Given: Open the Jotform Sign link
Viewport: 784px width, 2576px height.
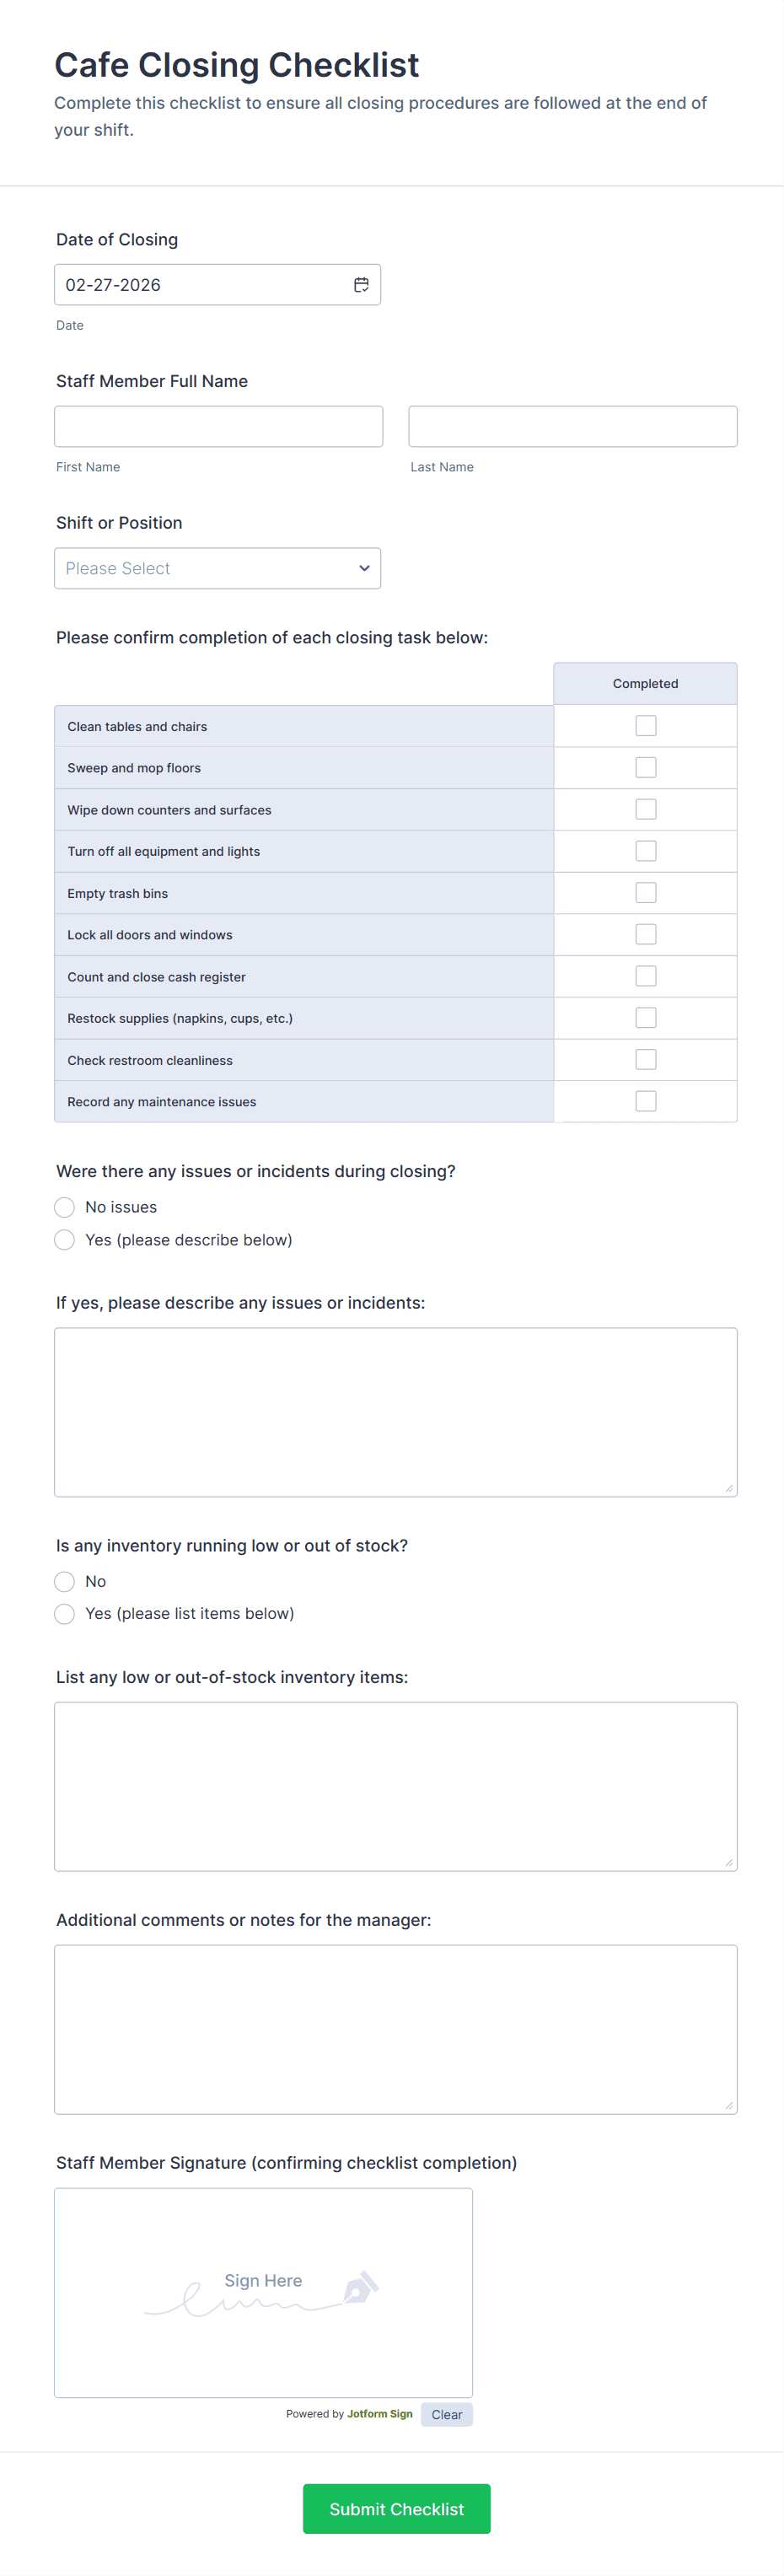Looking at the screenshot, I should [379, 2414].
